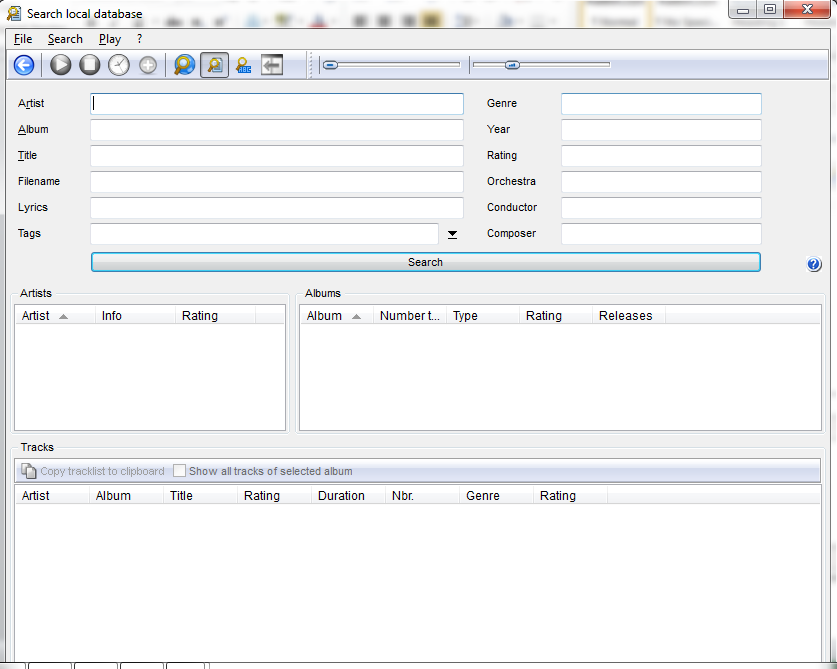The height and width of the screenshot is (669, 837).
Task: Click Copy tracklist to clipboard
Action: (x=93, y=471)
